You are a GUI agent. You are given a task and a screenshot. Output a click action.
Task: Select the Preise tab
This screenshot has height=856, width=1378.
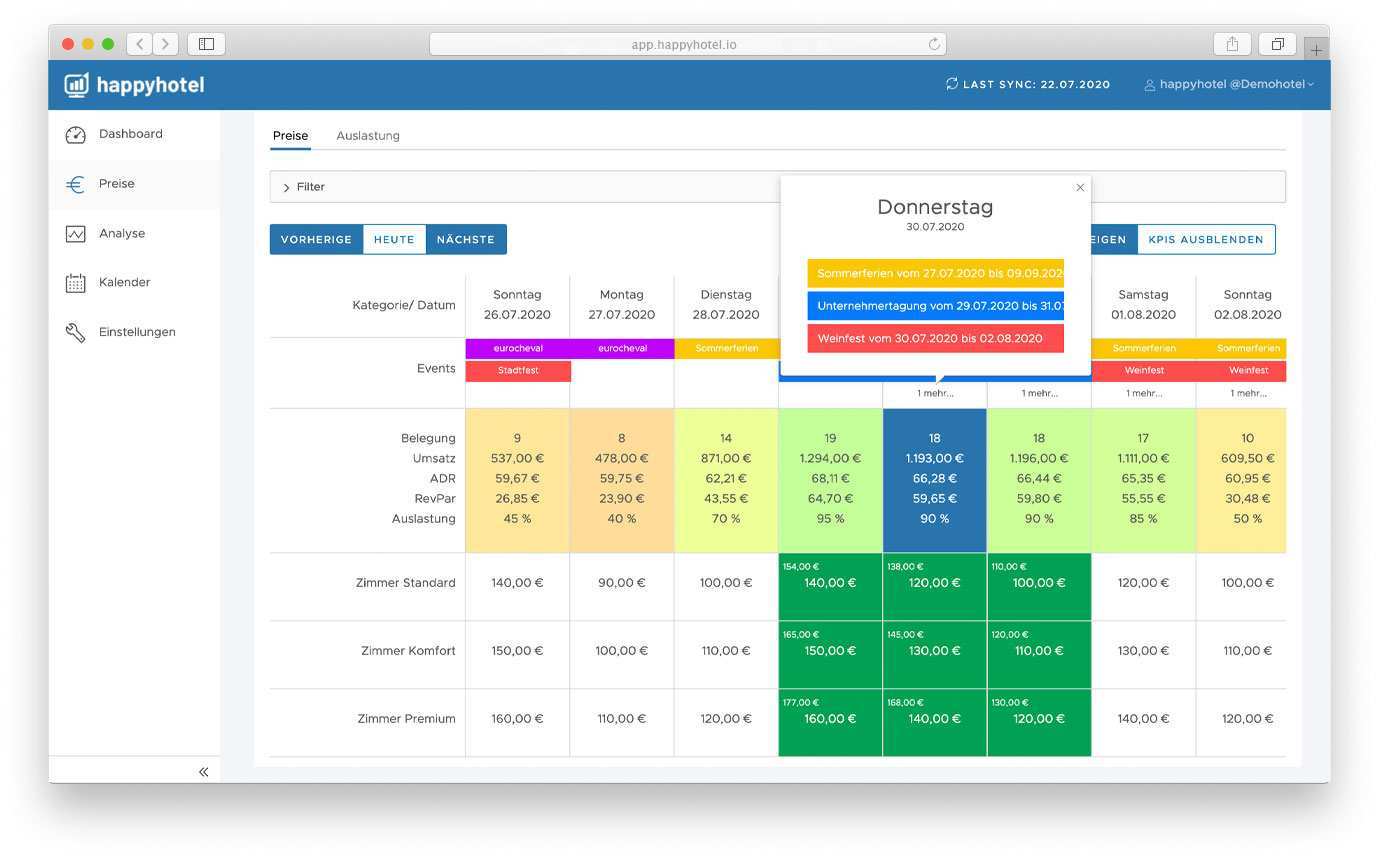[290, 136]
